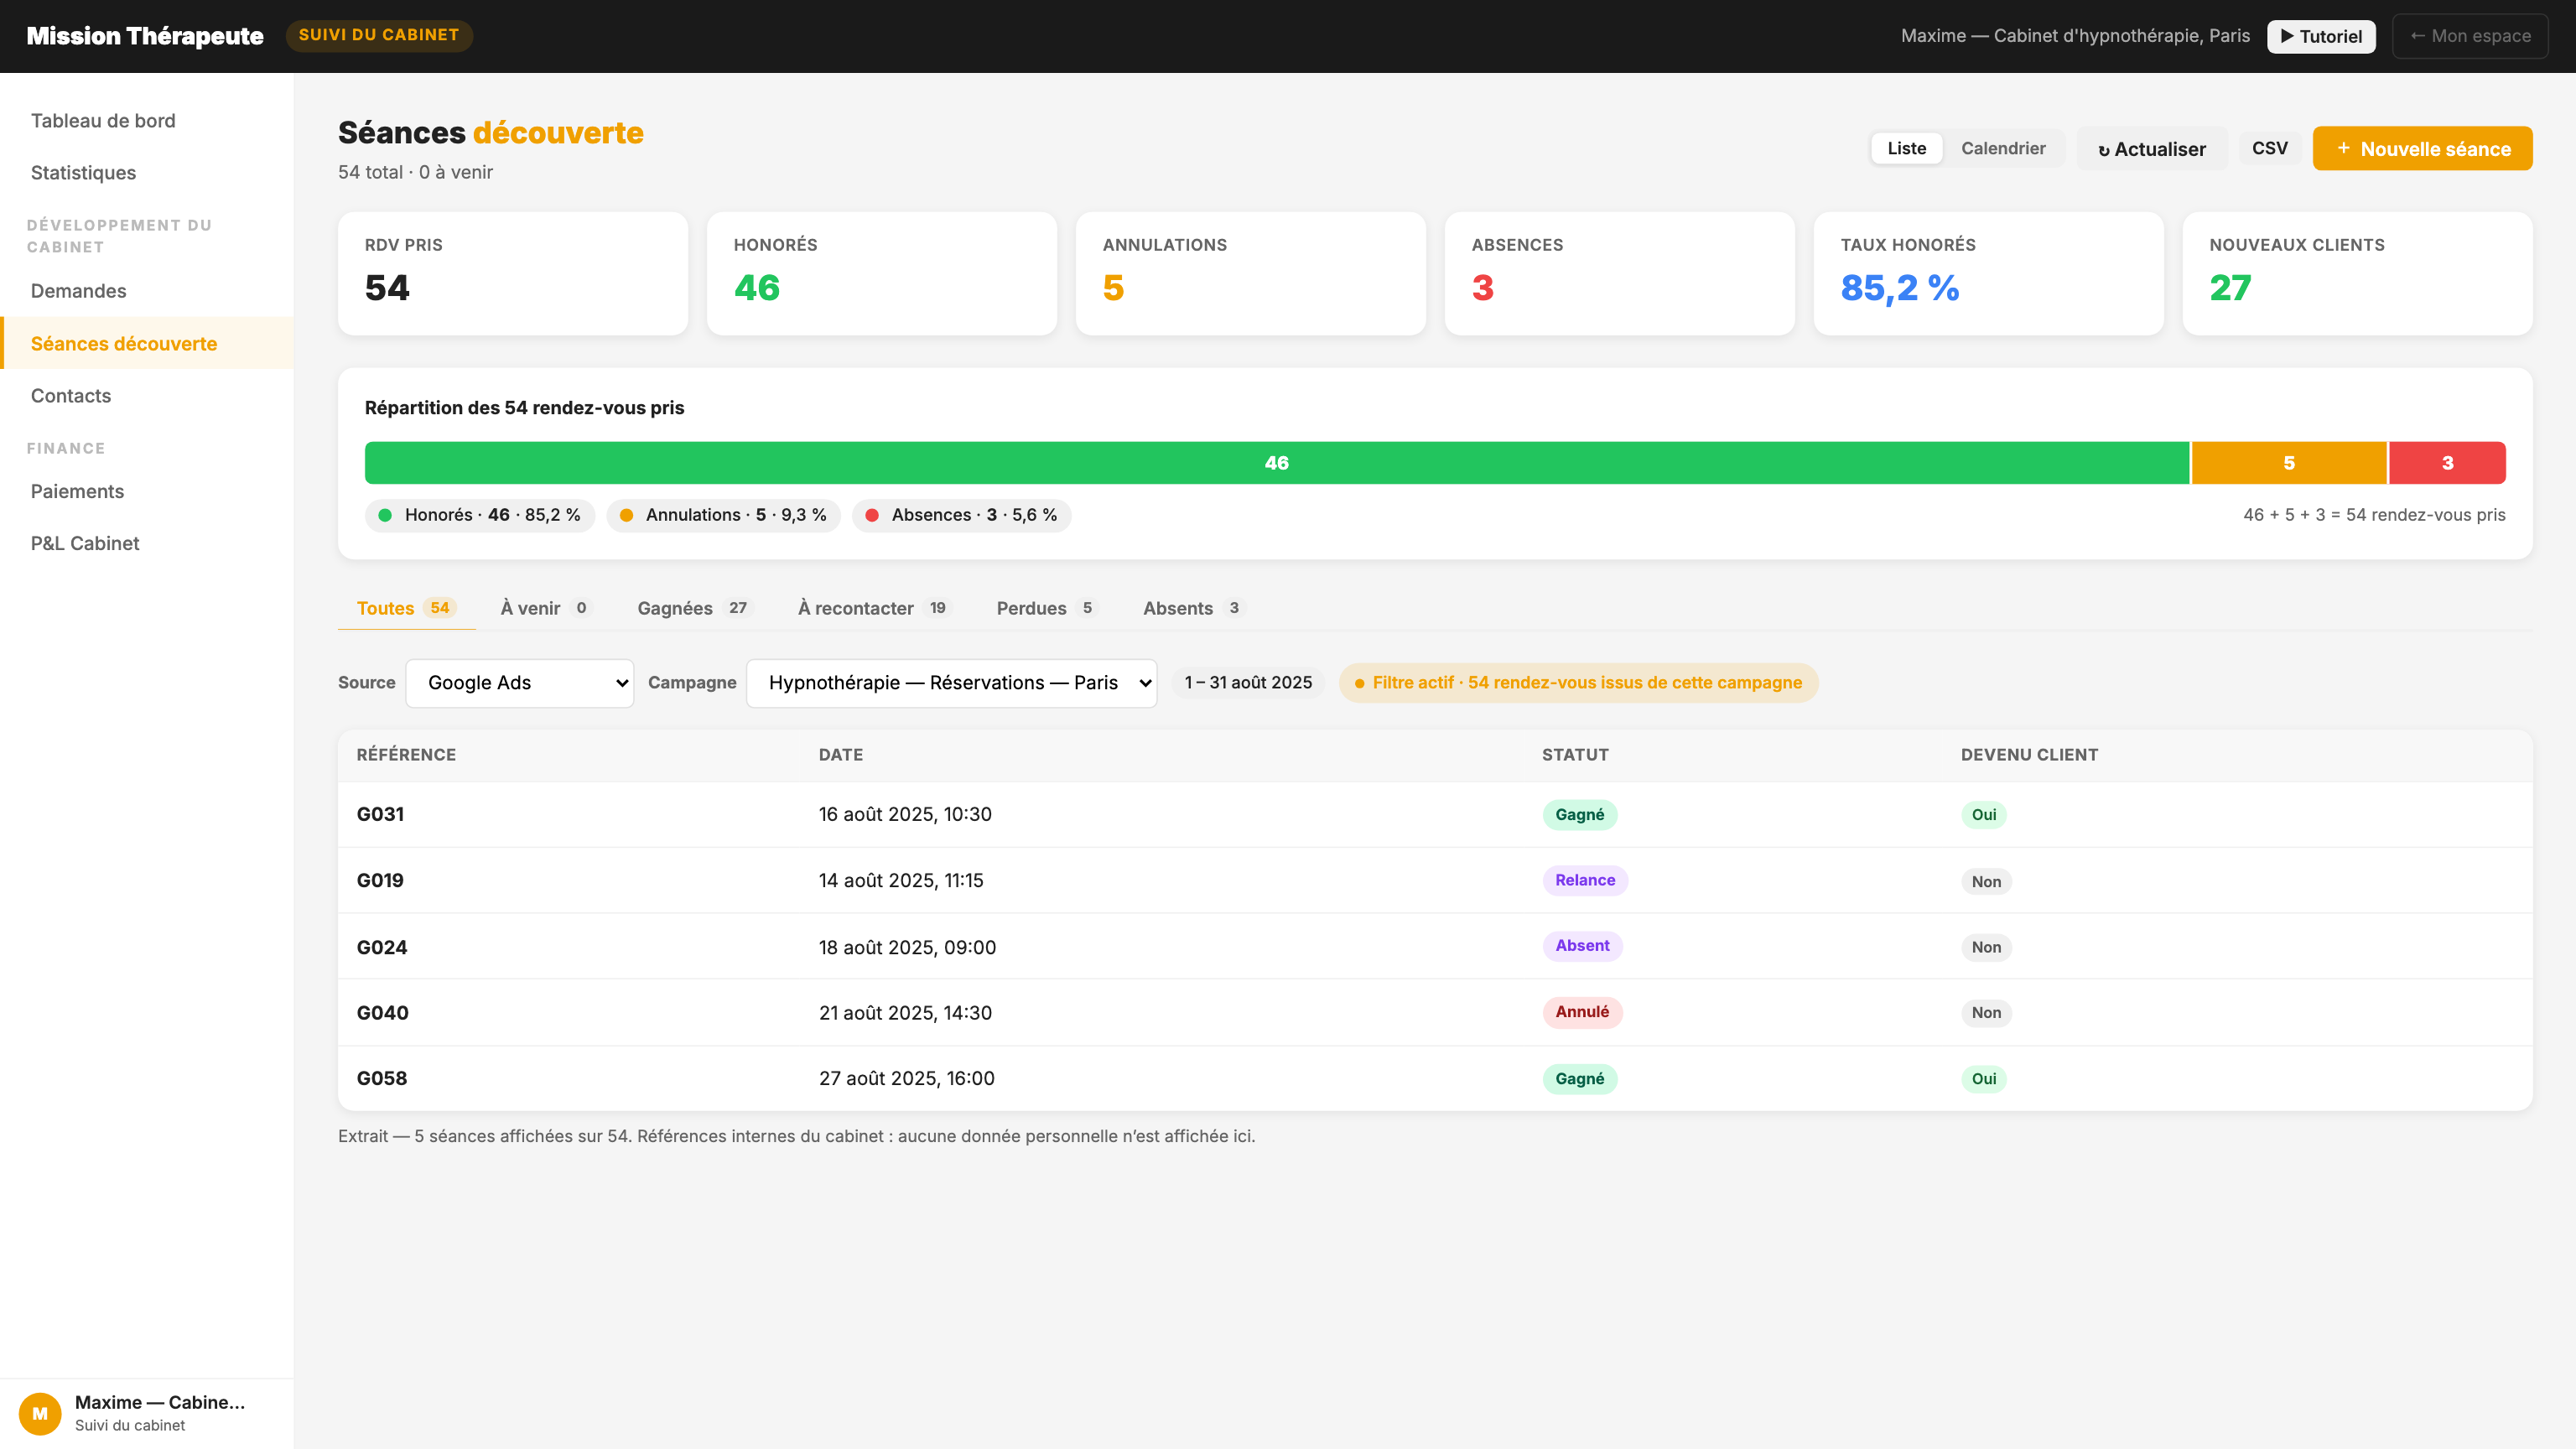Screen dimensions: 2576x1449
Task: Open Paiements in the sidebar
Action: pos(147,491)
